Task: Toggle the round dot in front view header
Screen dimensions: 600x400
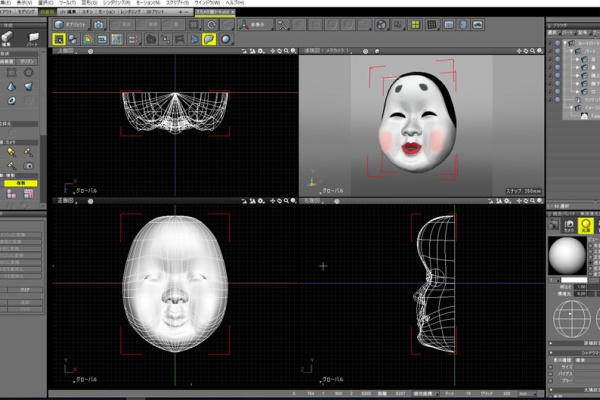Action: click(90, 201)
